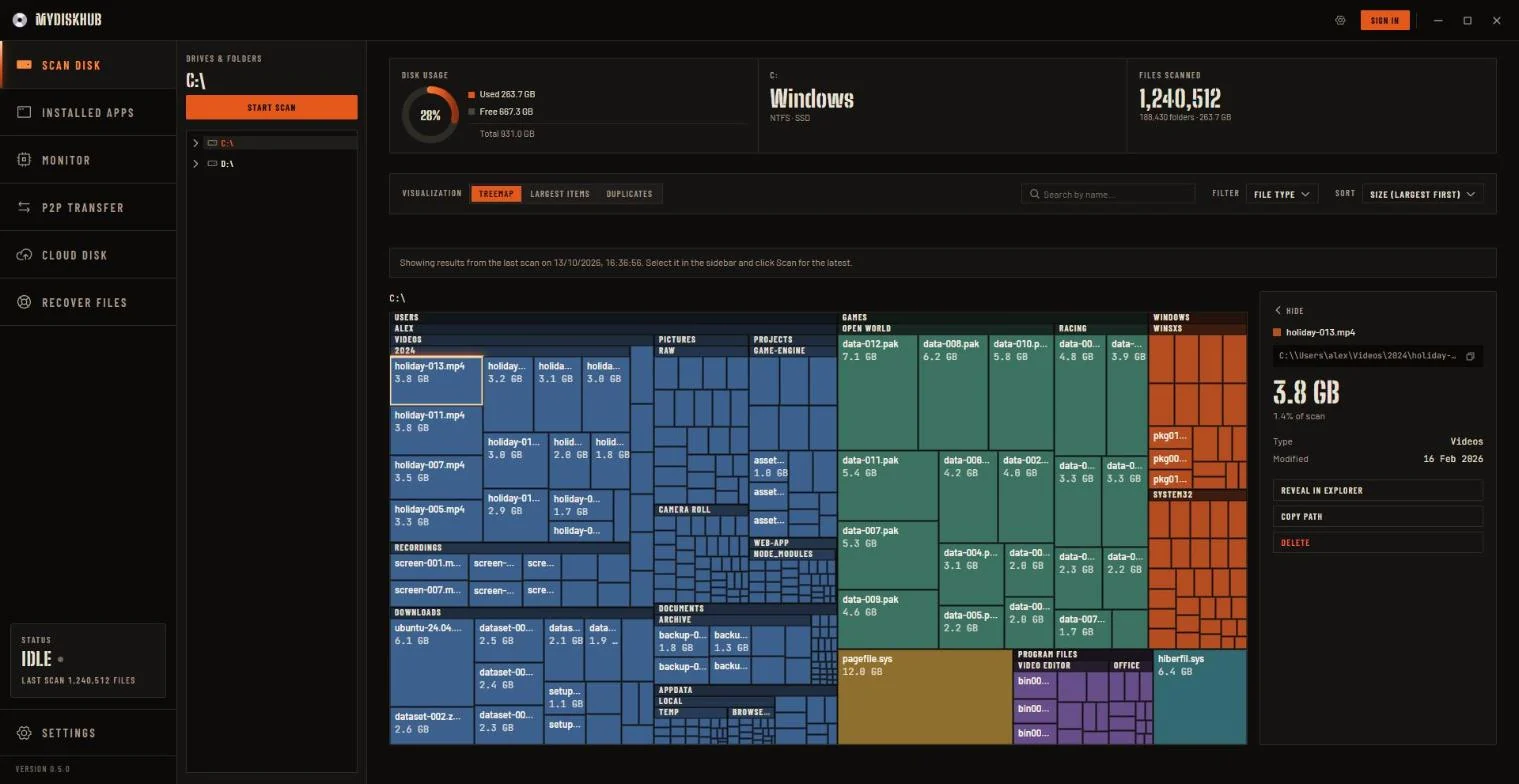Select the holiday-011.mp4 treemap block
Viewport: 1519px width, 784px height.
coord(436,431)
